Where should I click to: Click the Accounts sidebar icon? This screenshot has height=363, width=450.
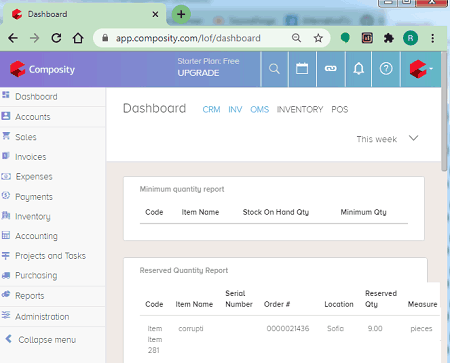(6, 116)
